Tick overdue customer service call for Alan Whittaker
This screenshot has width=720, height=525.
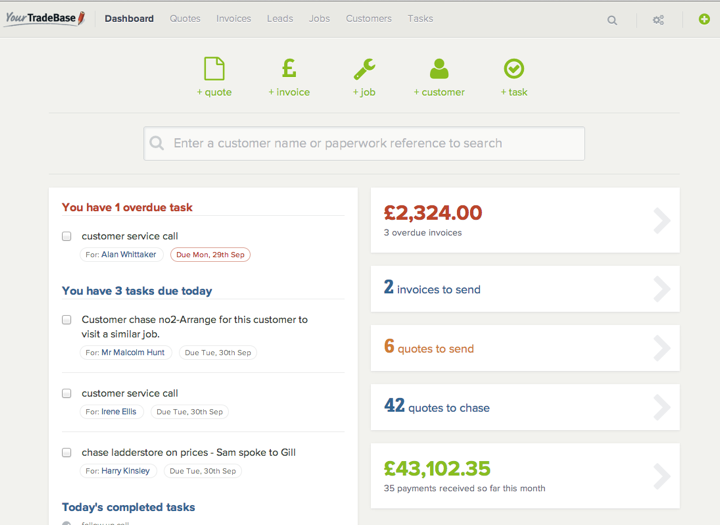(67, 236)
